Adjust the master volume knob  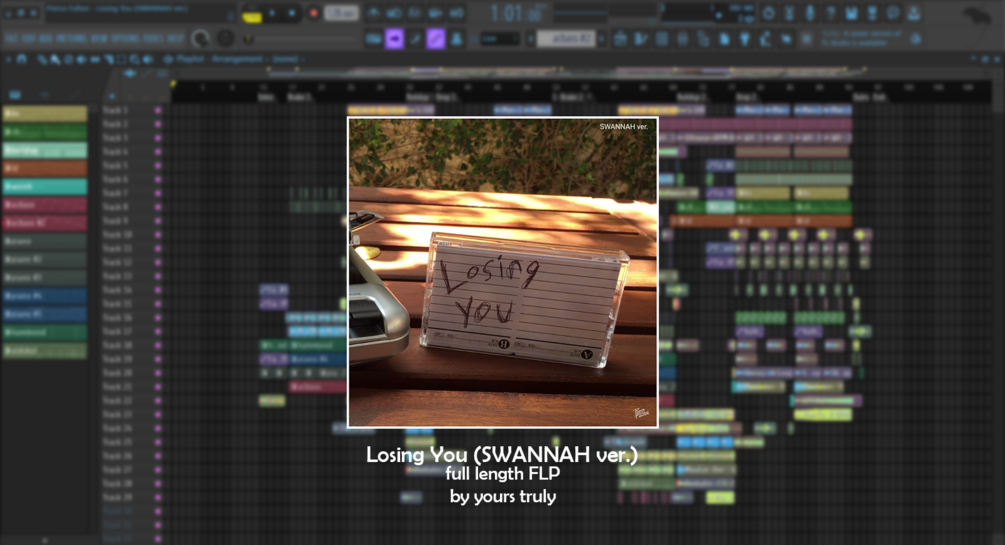click(201, 39)
